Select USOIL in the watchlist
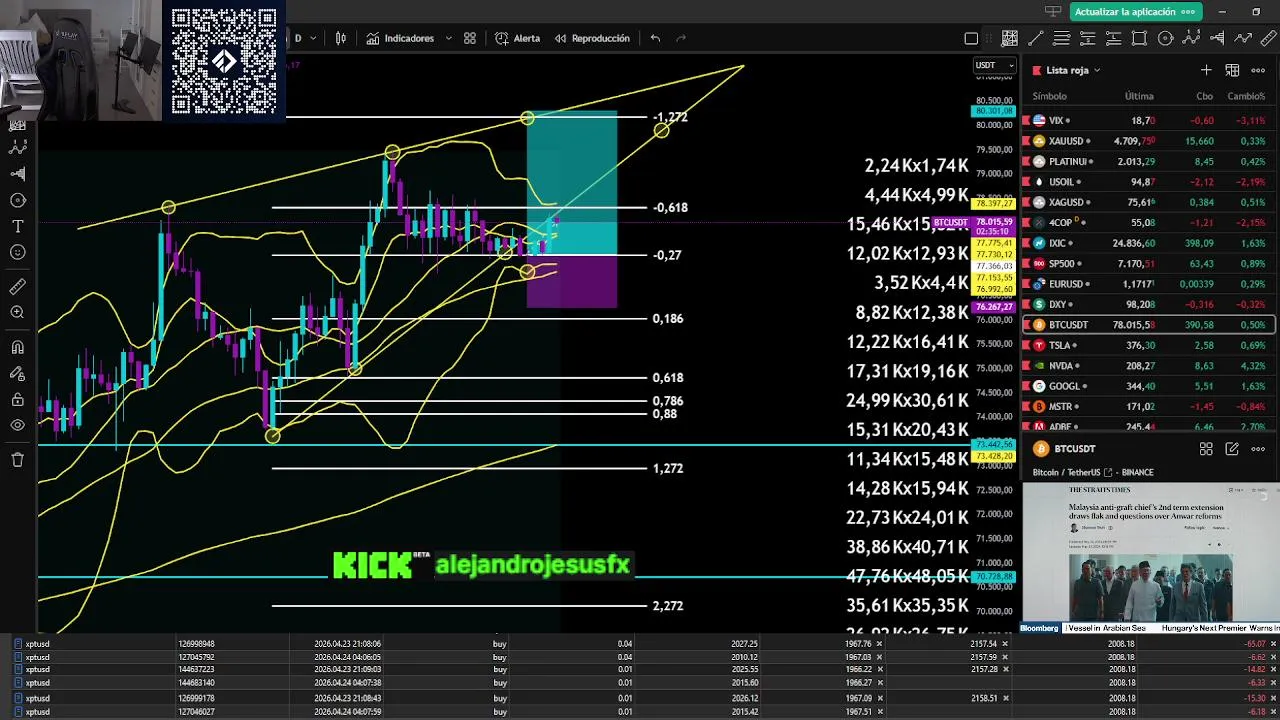This screenshot has width=1280, height=720. point(1148,182)
